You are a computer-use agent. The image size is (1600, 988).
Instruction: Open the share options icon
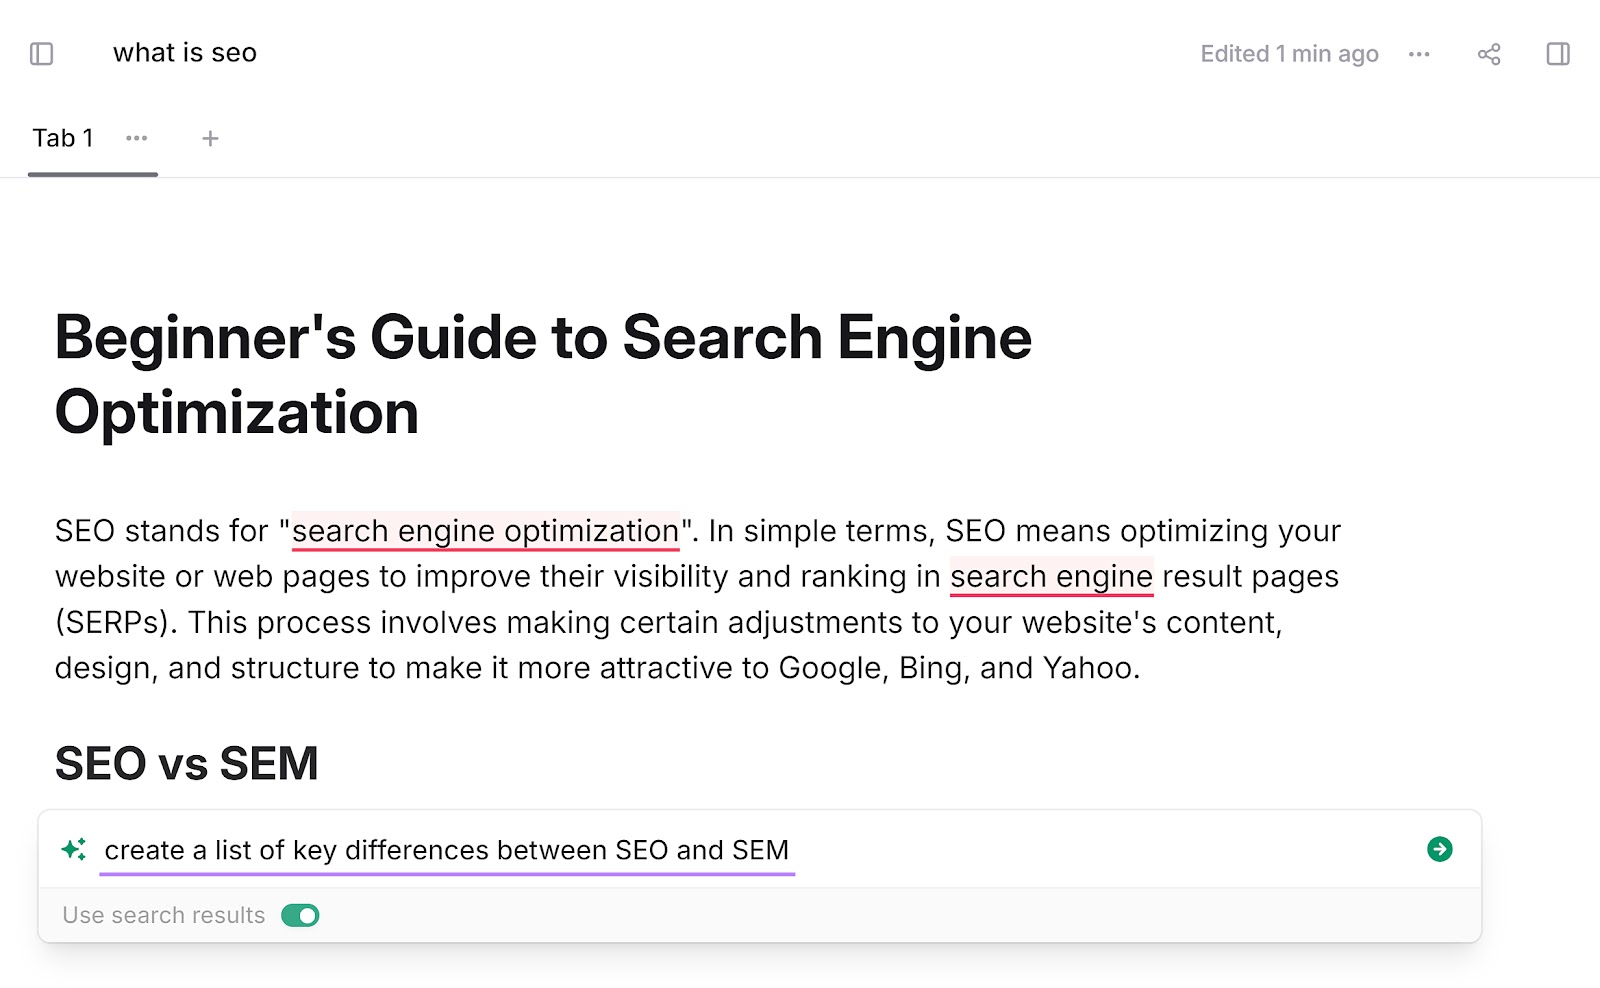pos(1488,55)
